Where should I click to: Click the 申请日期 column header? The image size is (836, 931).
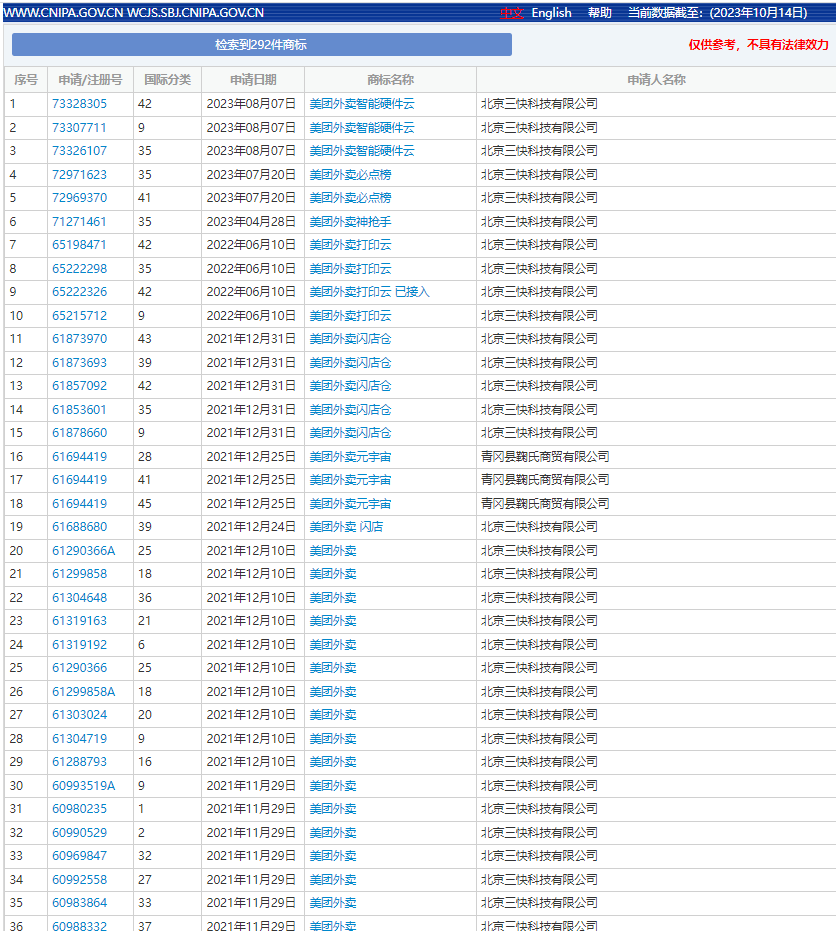(253, 80)
